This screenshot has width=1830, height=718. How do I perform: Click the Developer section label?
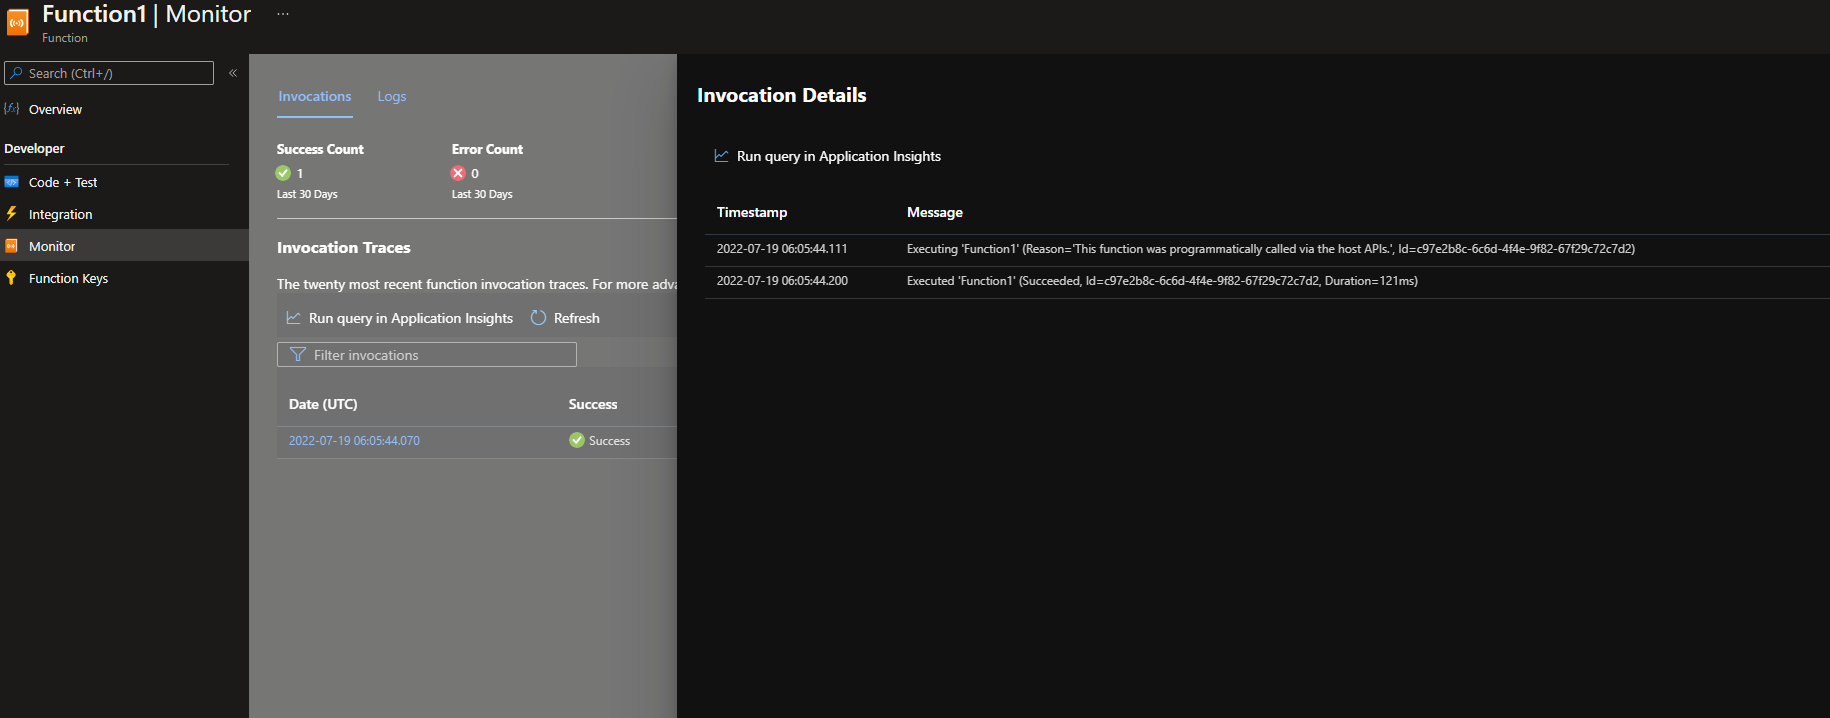tap(34, 148)
